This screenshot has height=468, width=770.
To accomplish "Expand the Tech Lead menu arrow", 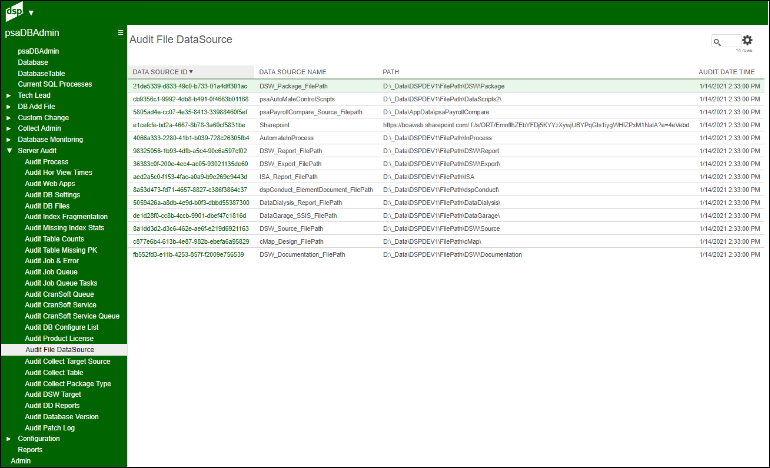I will click(x=8, y=95).
